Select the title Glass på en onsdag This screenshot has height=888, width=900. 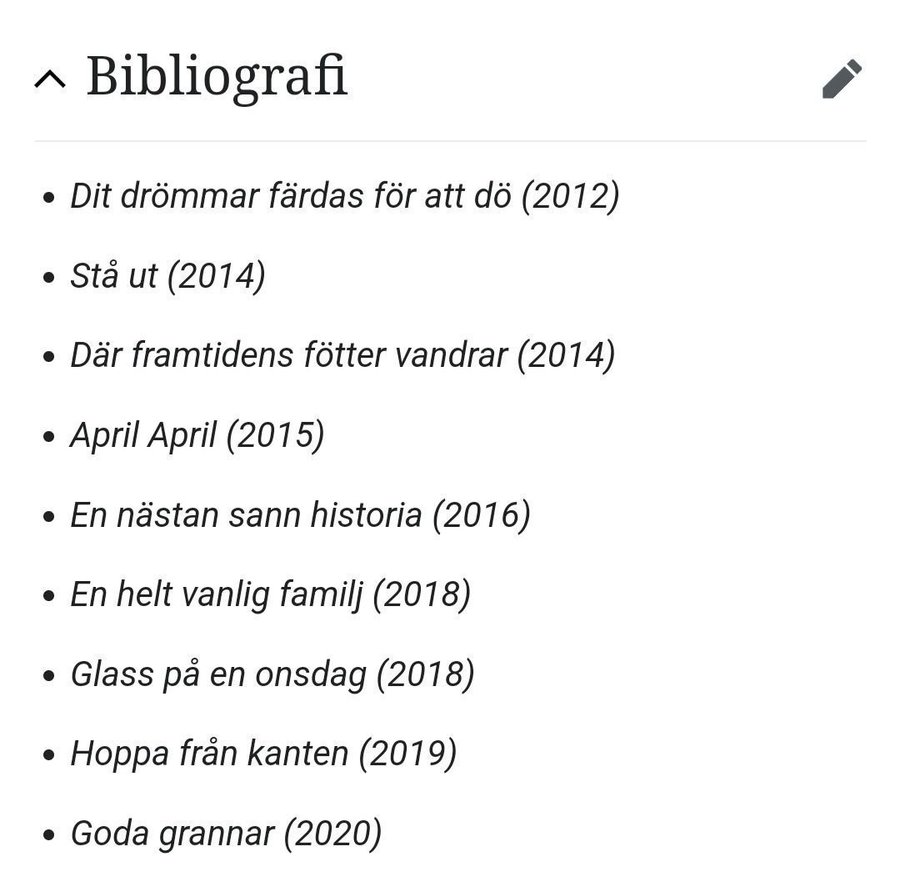click(x=219, y=675)
